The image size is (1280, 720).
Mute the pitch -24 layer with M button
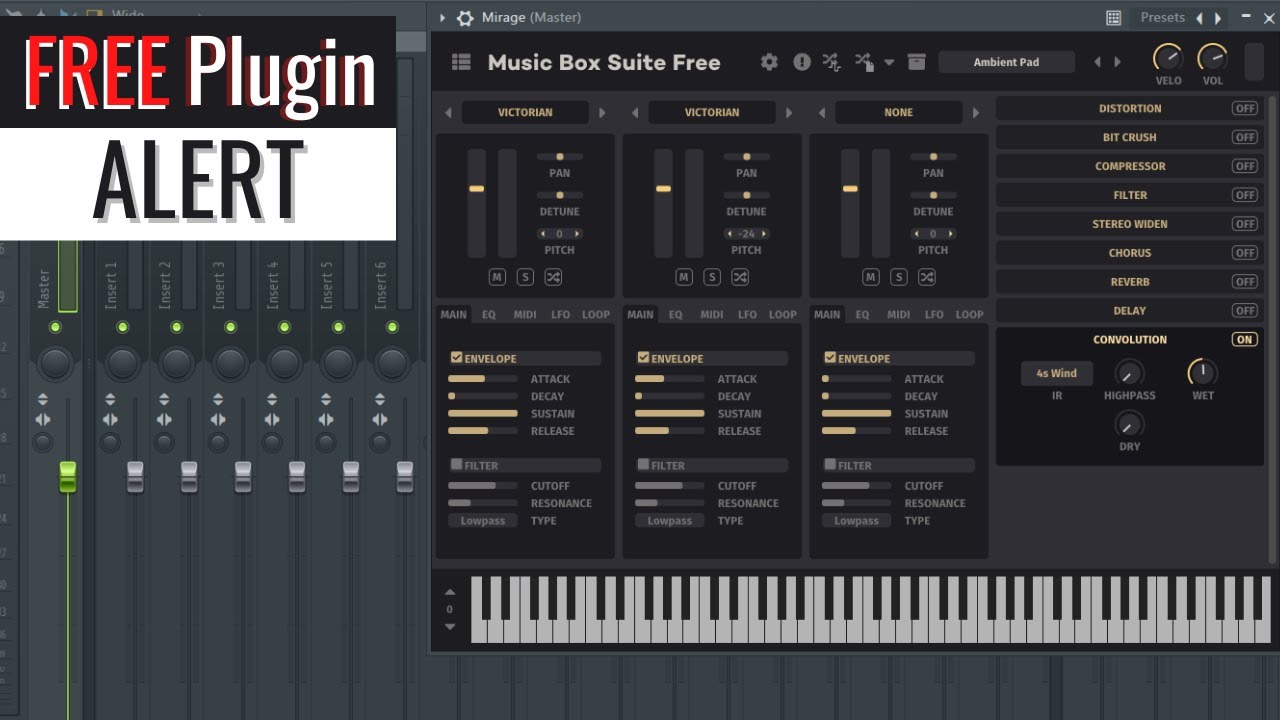click(684, 277)
